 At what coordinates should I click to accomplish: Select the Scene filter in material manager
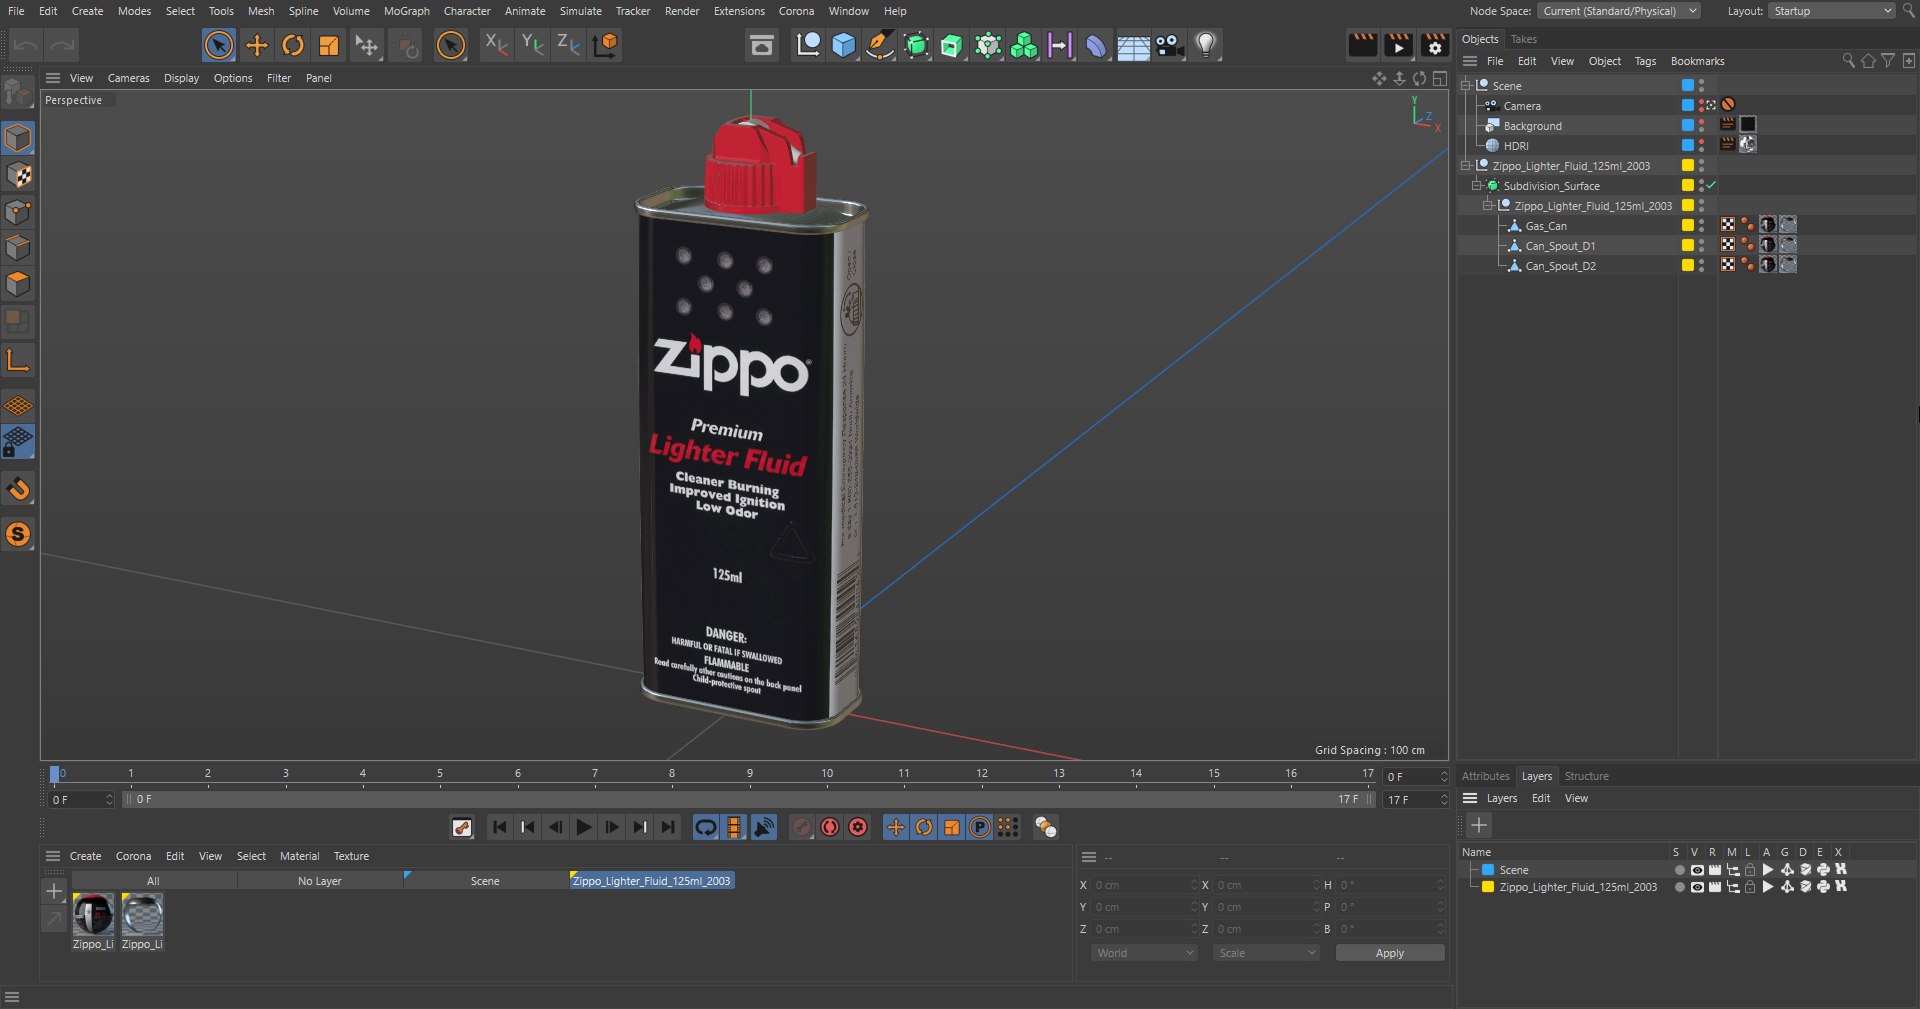point(485,881)
